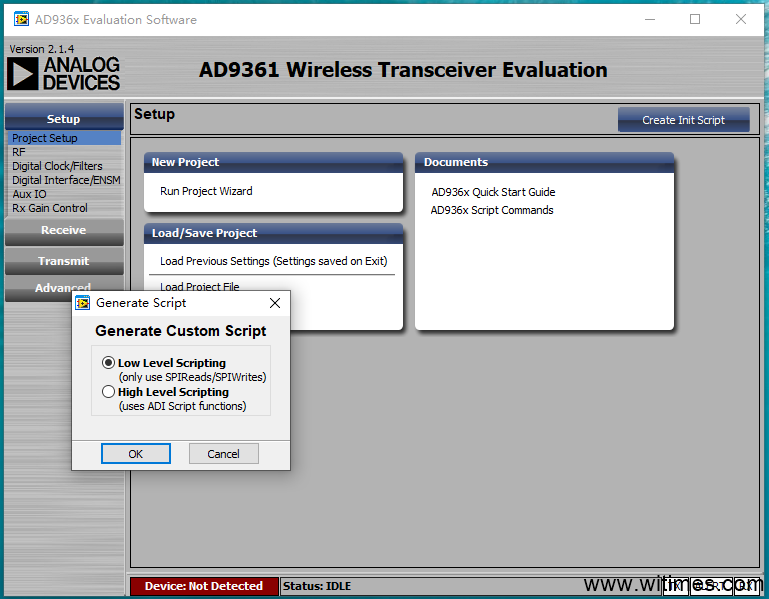Select Digital Clock/Filters in sidebar
This screenshot has height=599, width=769.
point(57,166)
